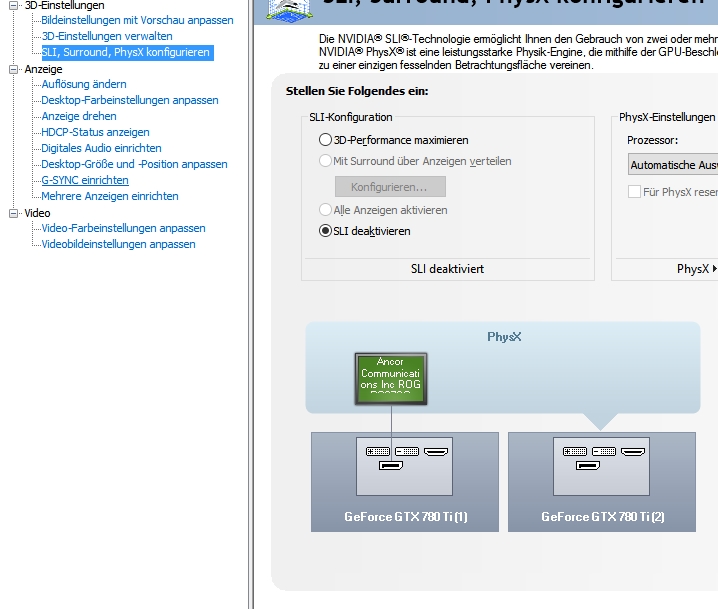The height and width of the screenshot is (609, 718).
Task: Select SLI, Surround, PhysX konfigurieren
Action: click(x=126, y=52)
